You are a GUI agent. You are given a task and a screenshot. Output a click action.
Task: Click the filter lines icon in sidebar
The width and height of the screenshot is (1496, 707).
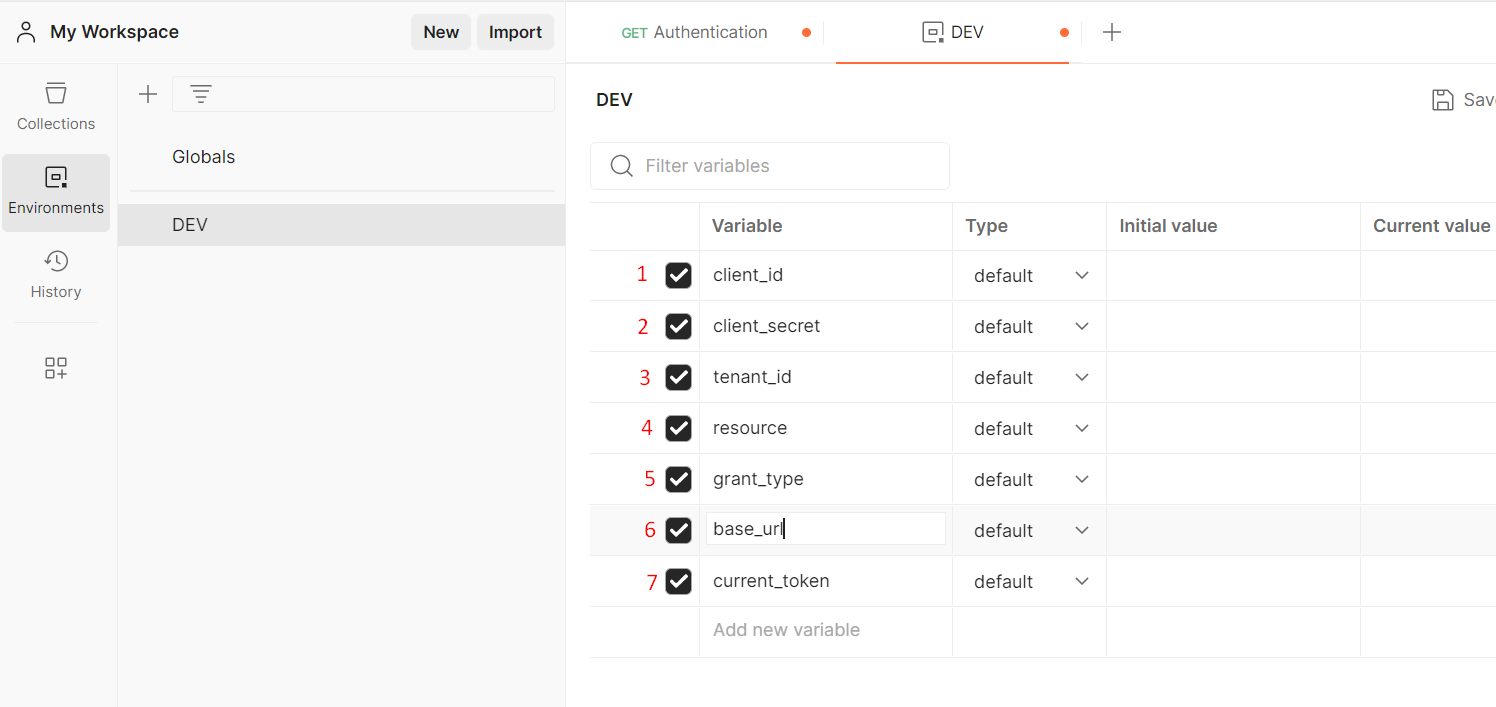click(x=201, y=94)
